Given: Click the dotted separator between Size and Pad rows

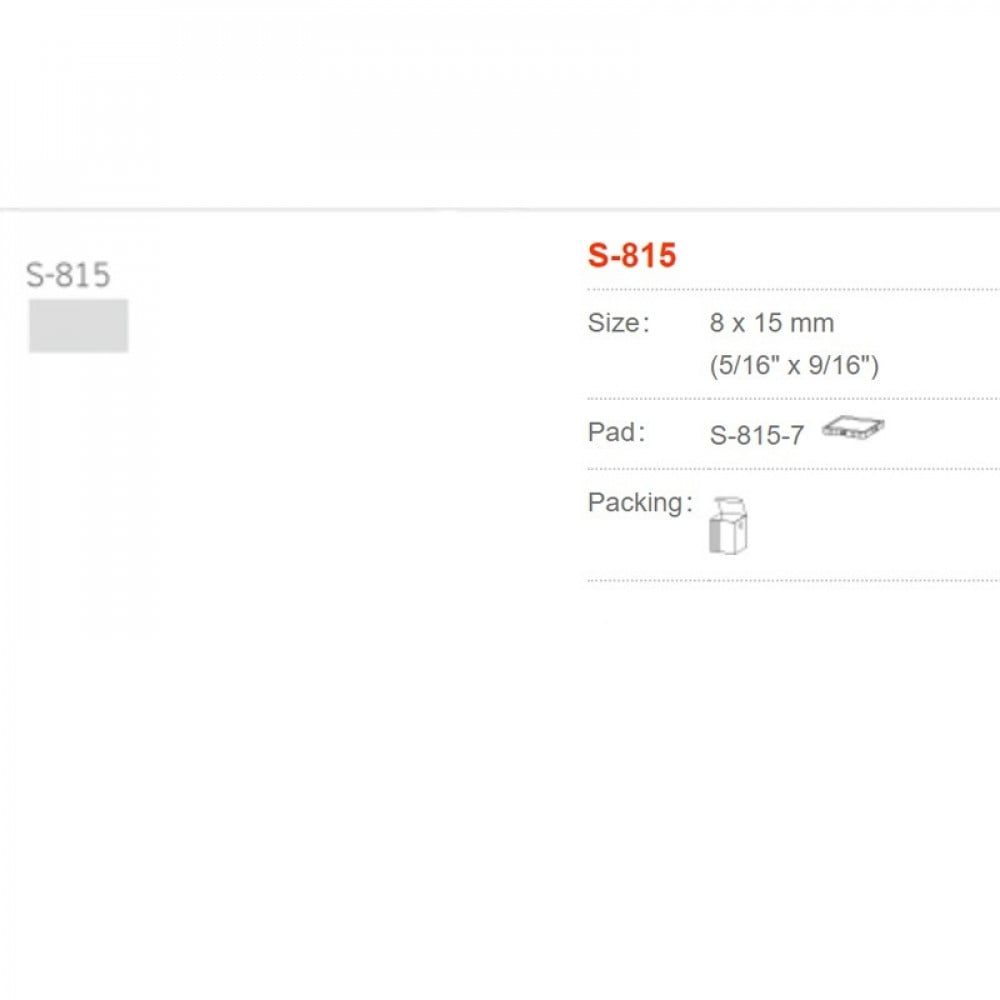Looking at the screenshot, I should click(x=792, y=398).
